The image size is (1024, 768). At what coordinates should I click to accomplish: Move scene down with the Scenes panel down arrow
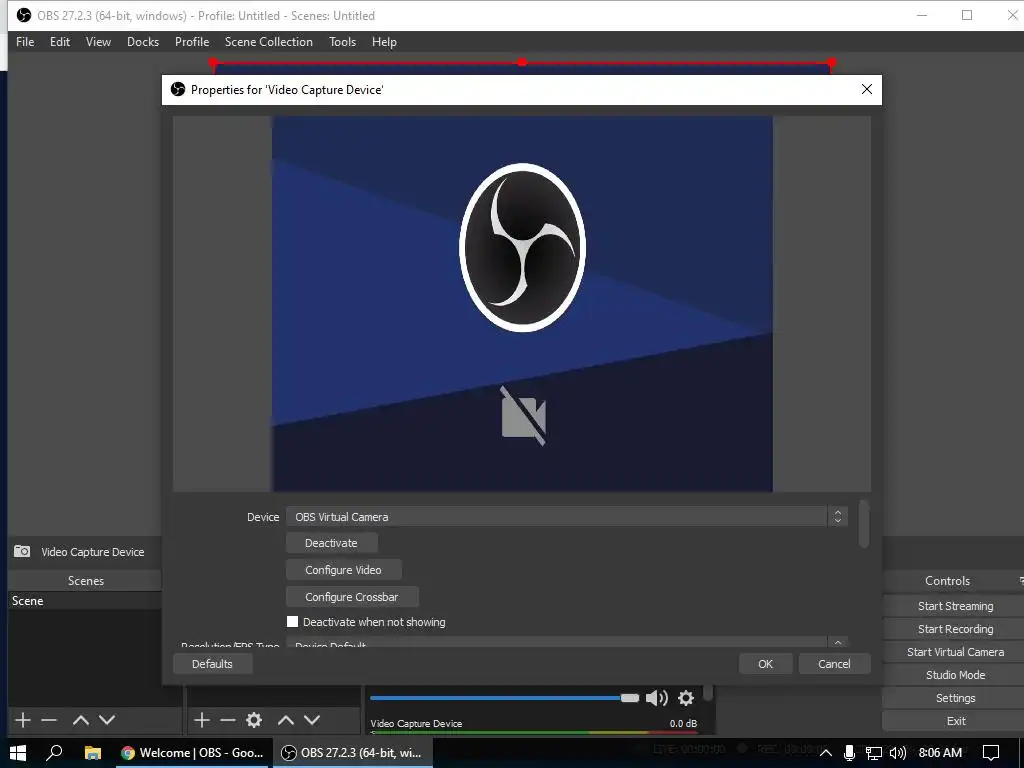click(x=107, y=720)
